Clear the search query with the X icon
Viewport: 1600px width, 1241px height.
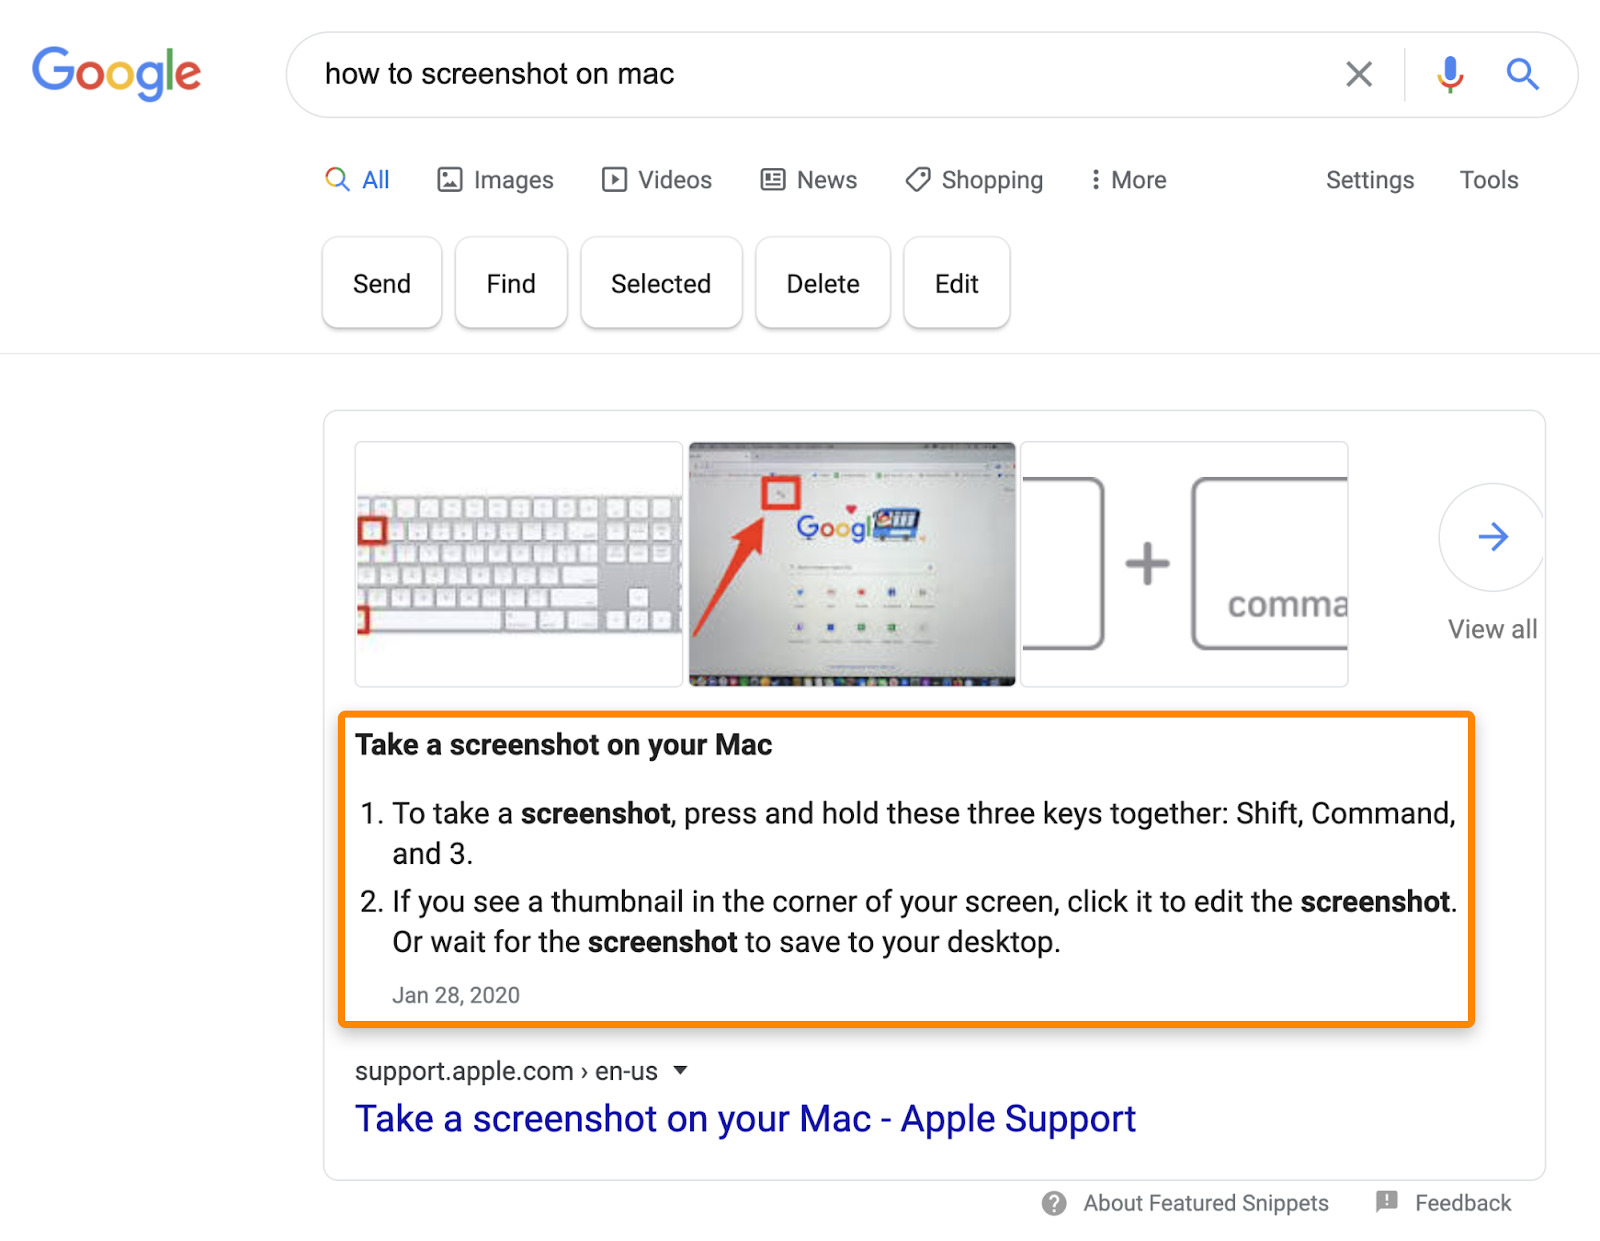pyautogui.click(x=1358, y=74)
